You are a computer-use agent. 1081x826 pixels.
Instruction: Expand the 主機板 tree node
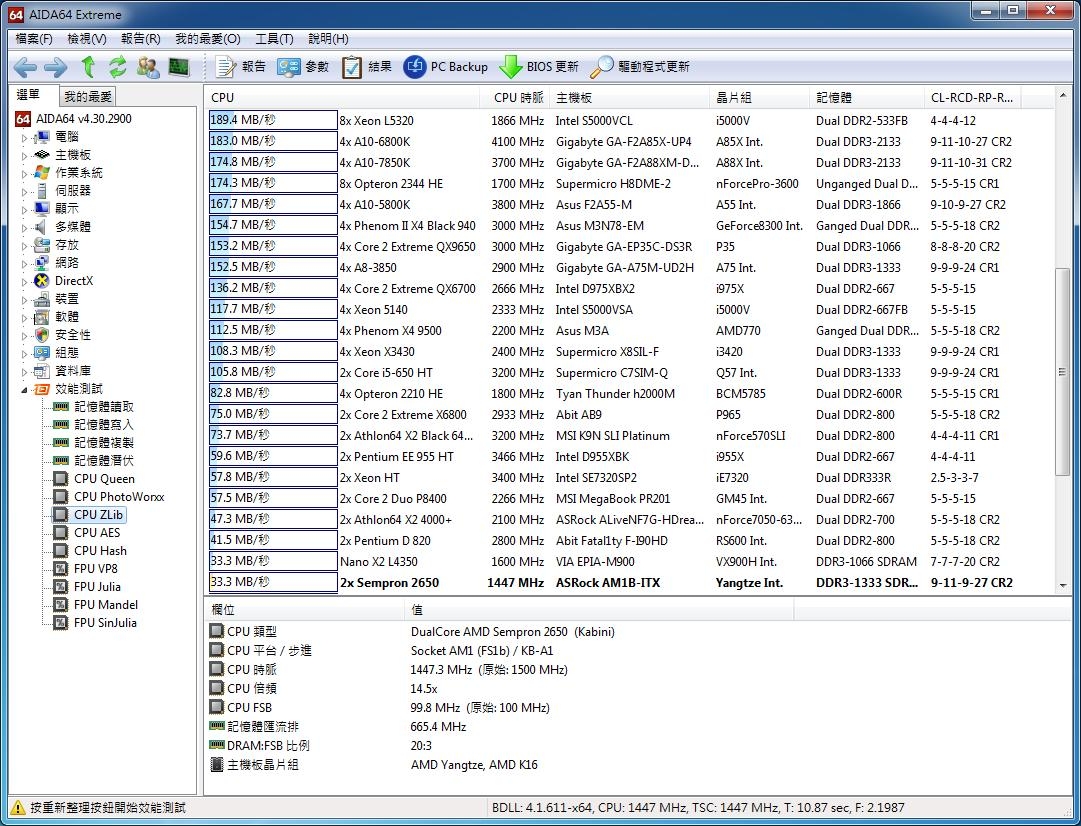[x=25, y=155]
